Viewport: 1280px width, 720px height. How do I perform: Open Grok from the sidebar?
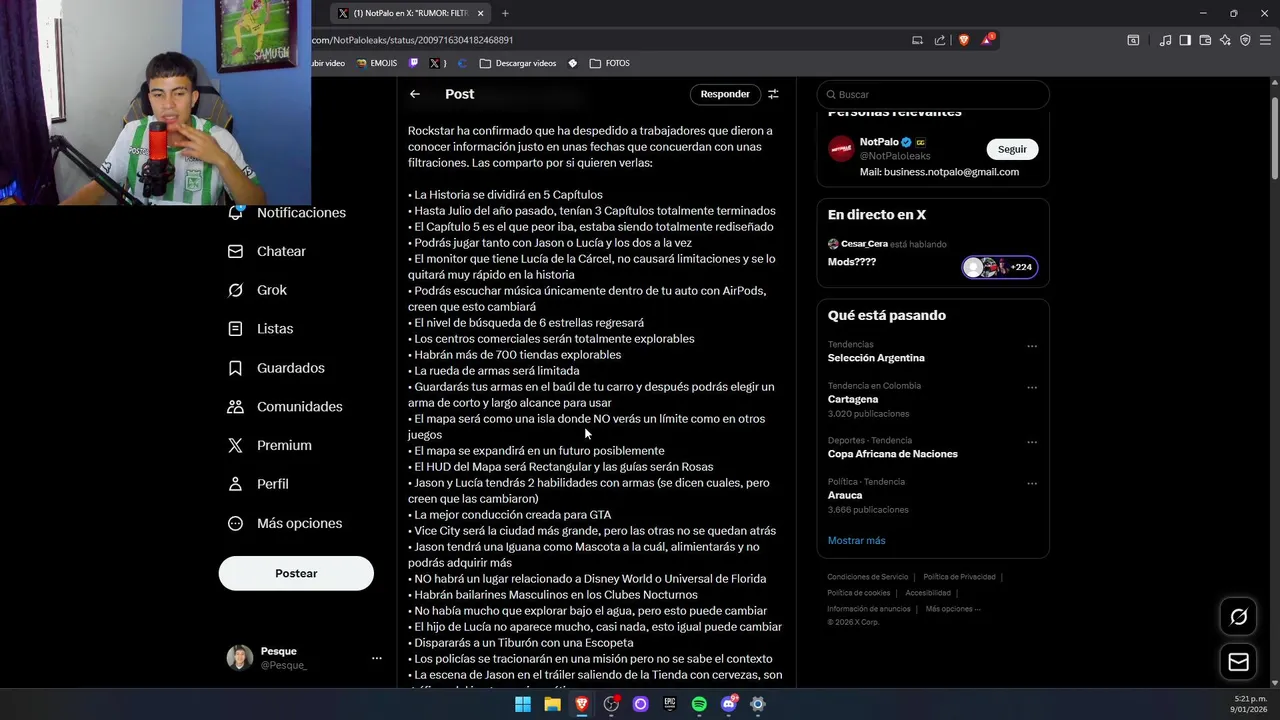pyautogui.click(x=258, y=290)
